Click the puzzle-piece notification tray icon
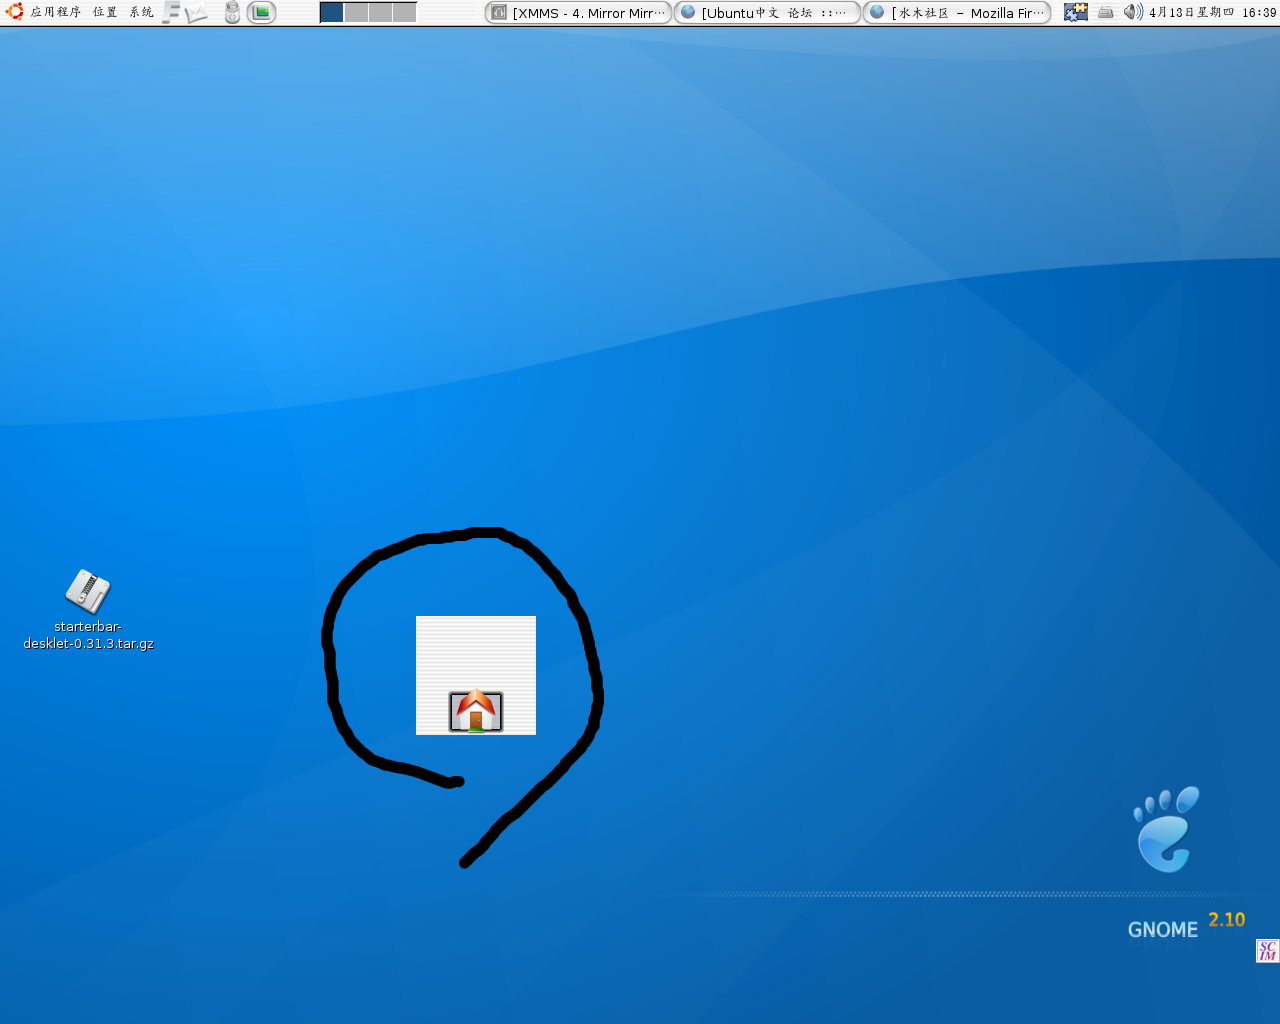The height and width of the screenshot is (1024, 1280). pyautogui.click(x=1076, y=12)
